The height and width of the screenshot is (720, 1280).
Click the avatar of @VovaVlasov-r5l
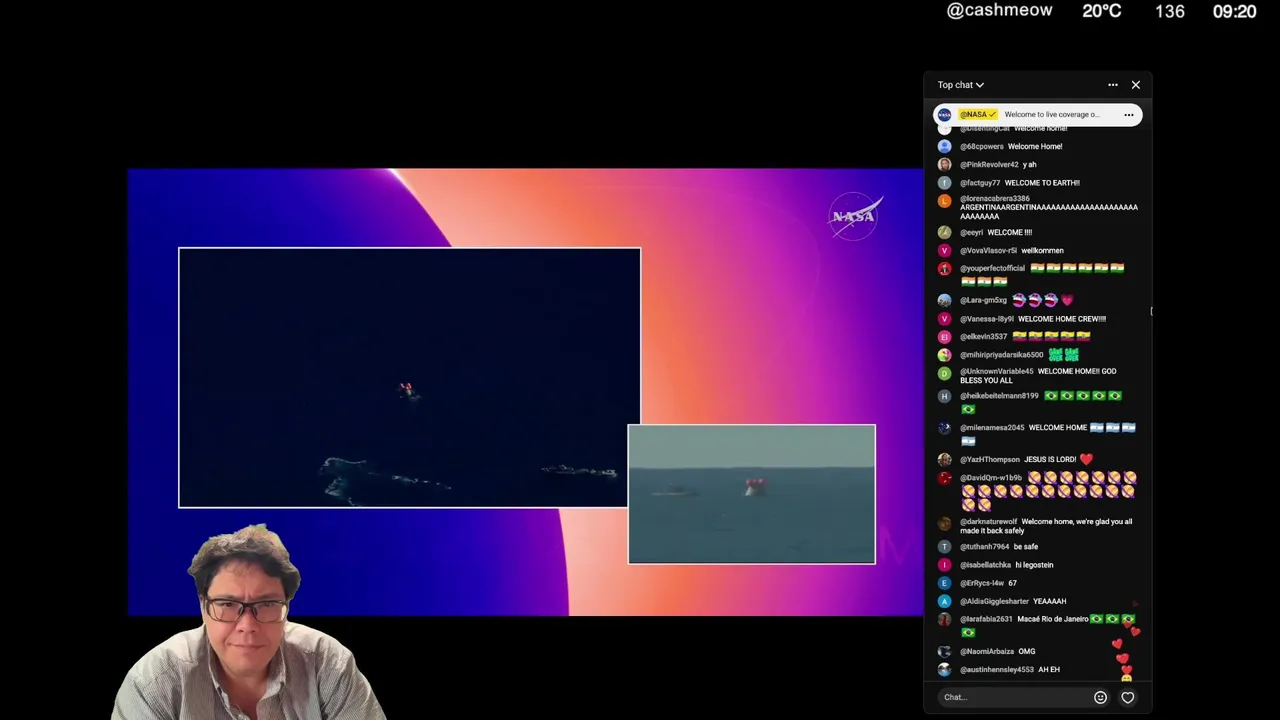pos(944,250)
